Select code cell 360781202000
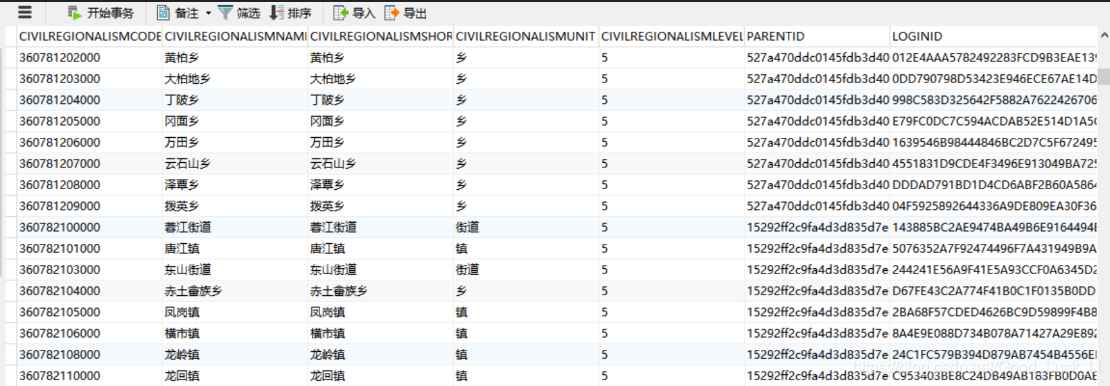Viewport: 1110px width, 386px height. click(89, 57)
